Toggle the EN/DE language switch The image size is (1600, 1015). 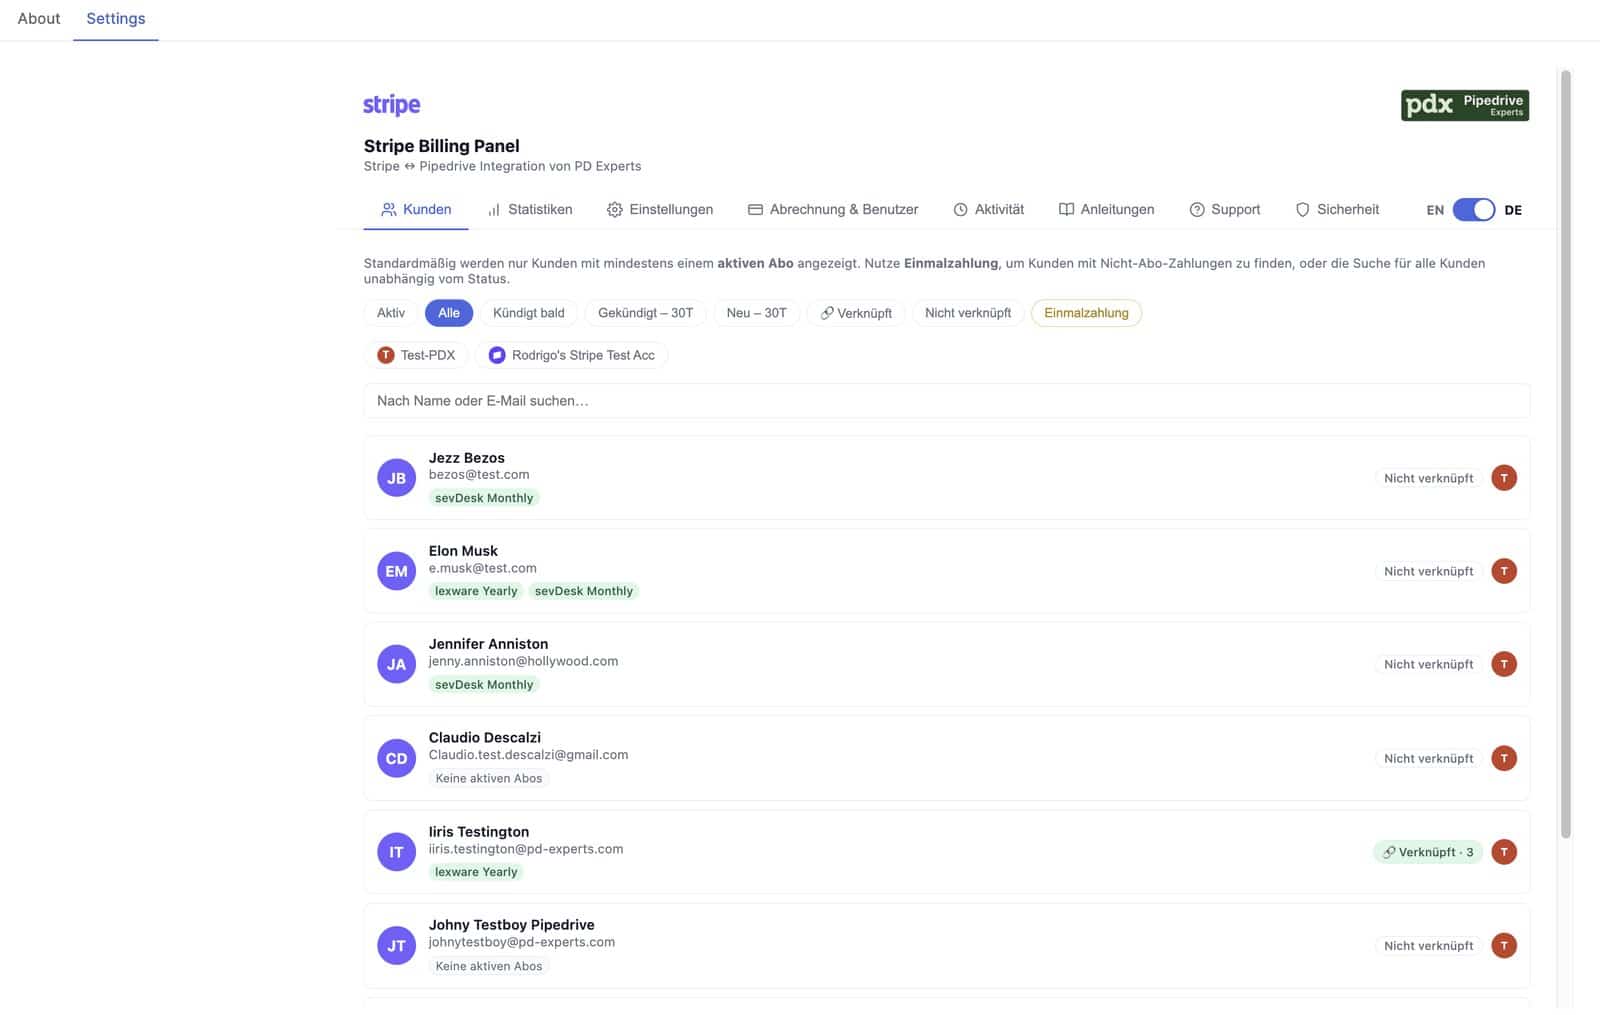[1474, 210]
